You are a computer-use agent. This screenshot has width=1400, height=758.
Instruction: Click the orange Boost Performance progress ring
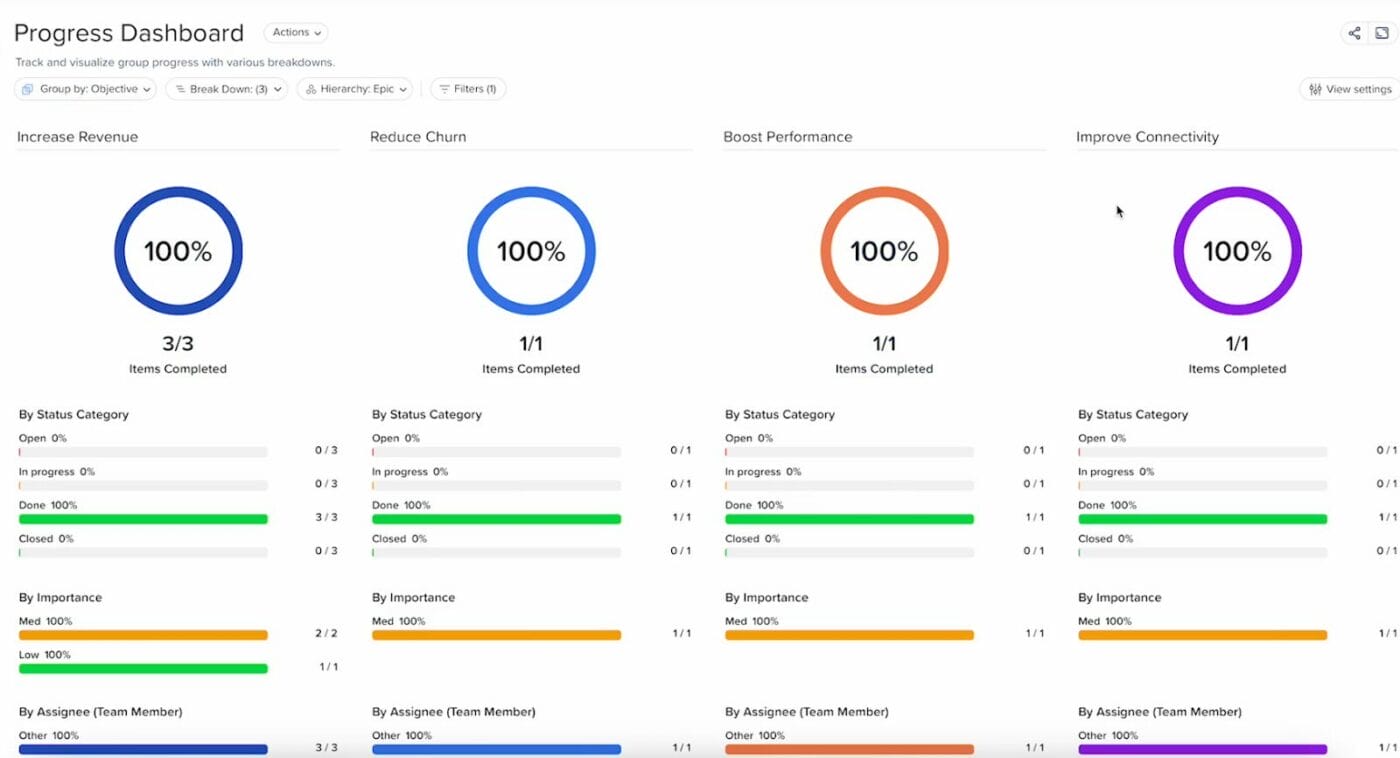(884, 251)
